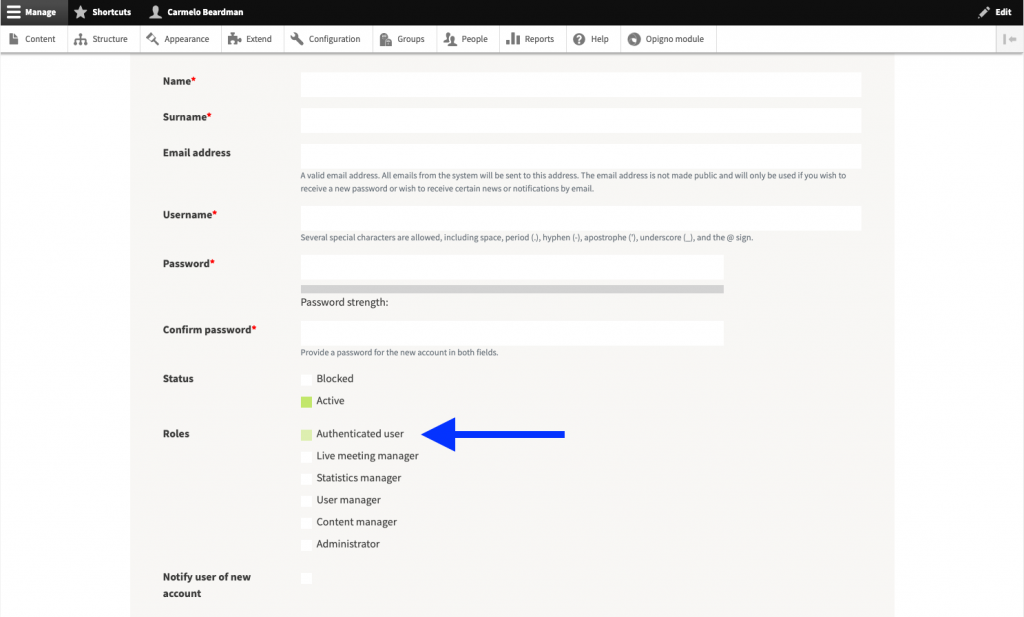Enable the Content manager role
Viewport: 1024px width, 617px height.
pos(306,523)
